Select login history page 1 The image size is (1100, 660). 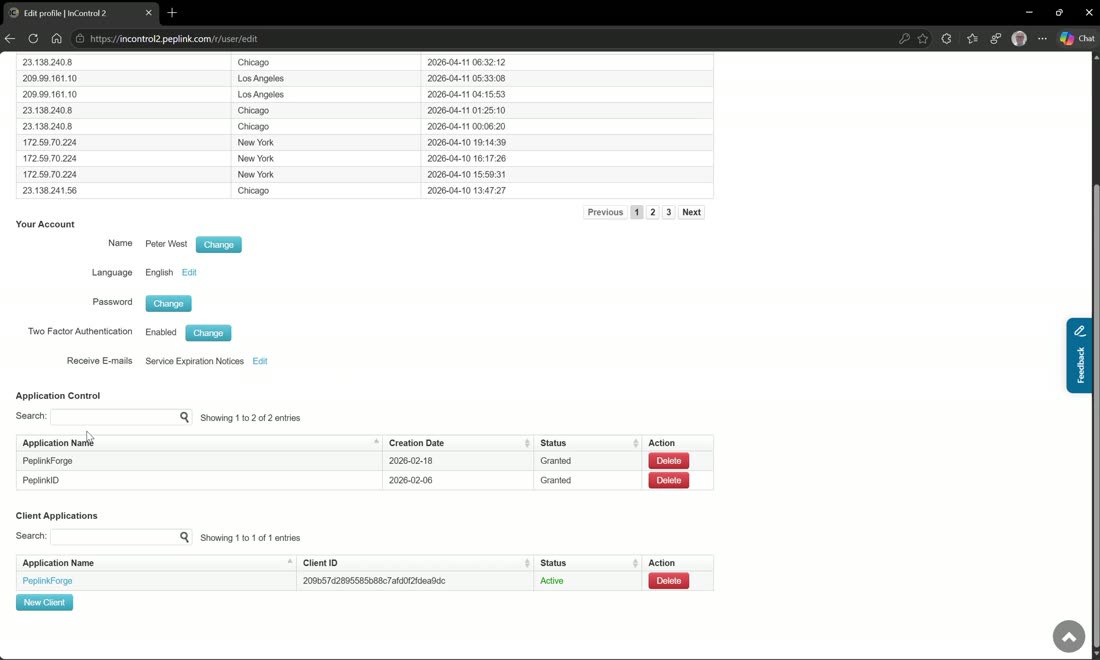click(x=636, y=212)
